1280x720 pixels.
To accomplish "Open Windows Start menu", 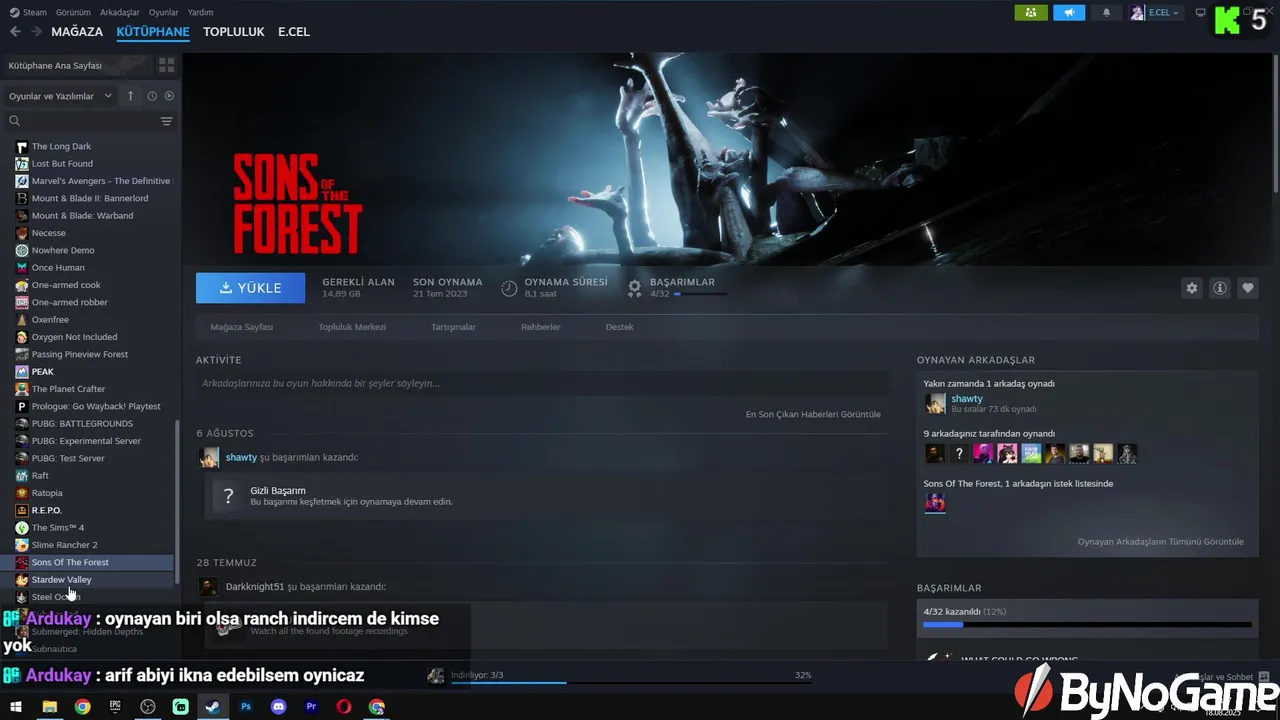I will tap(16, 707).
